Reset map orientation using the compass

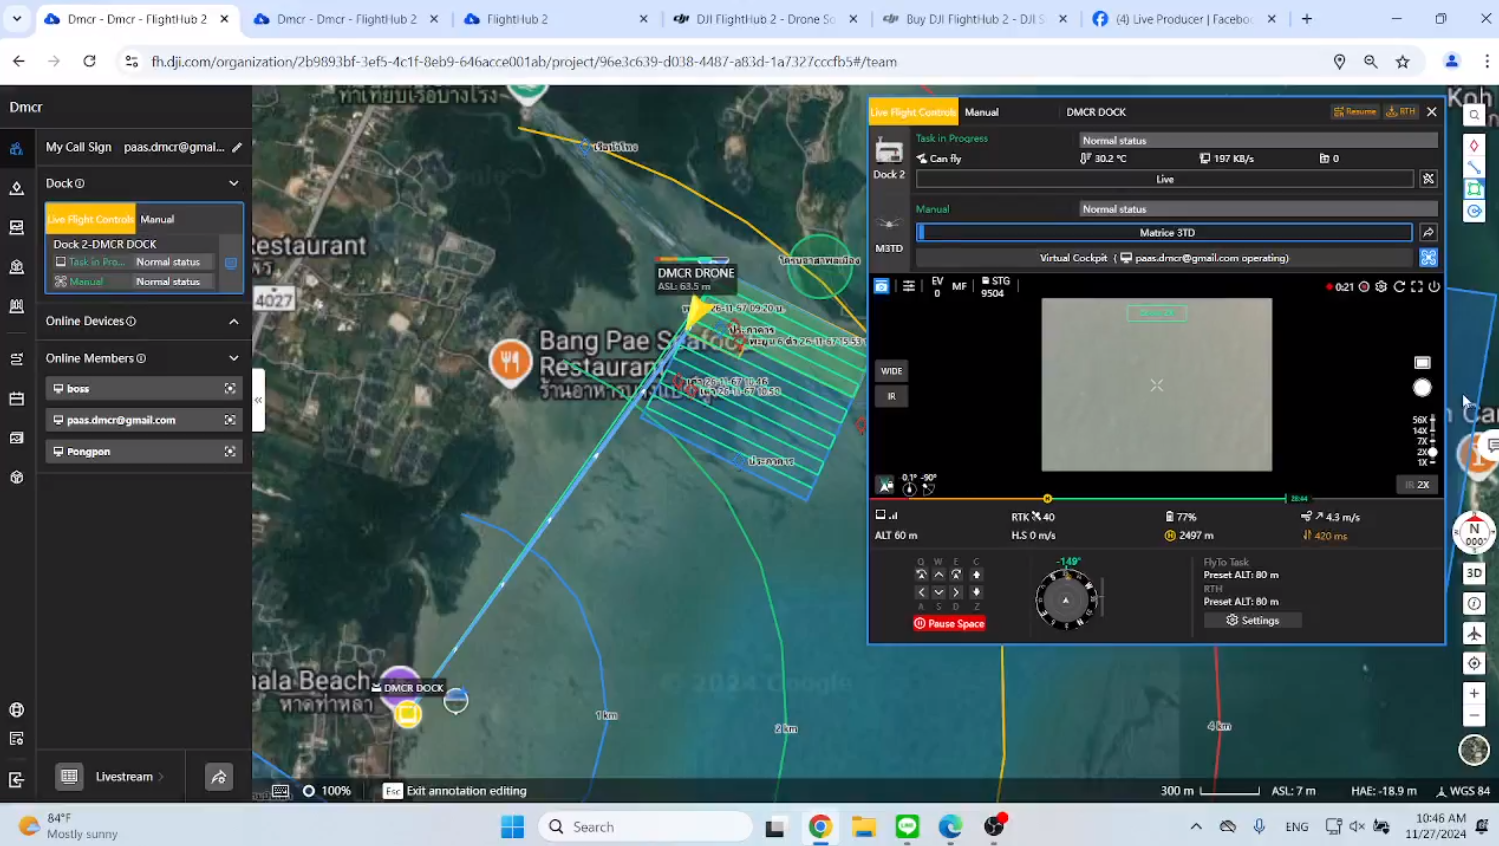coord(1474,533)
